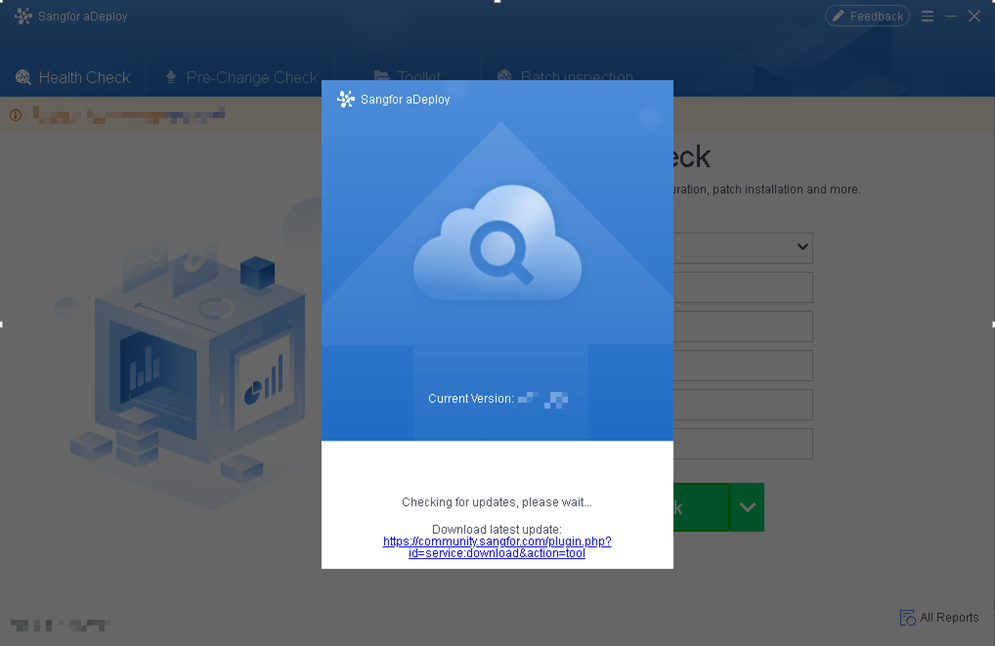This screenshot has height=646, width=995.
Task: Click the second form input field
Action: point(743,287)
